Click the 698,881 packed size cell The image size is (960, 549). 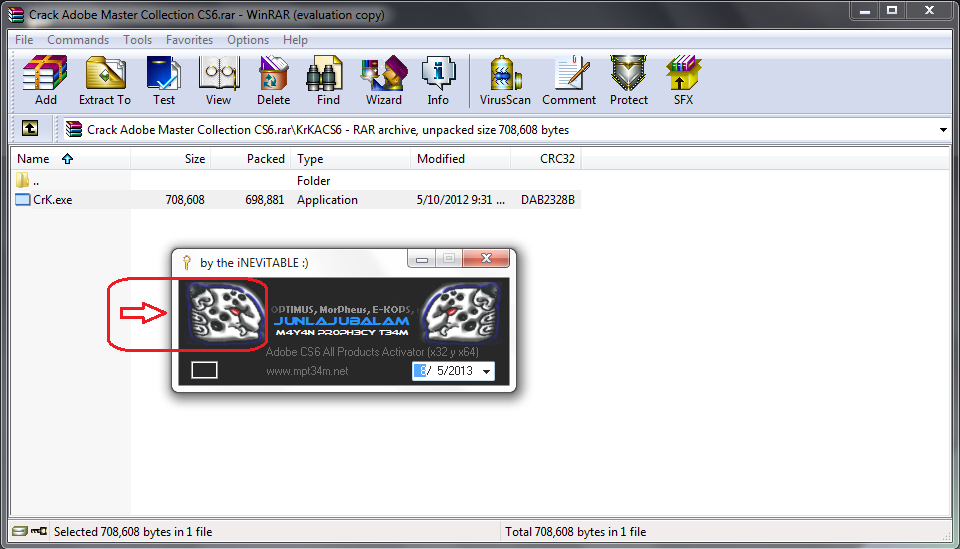tap(264, 200)
